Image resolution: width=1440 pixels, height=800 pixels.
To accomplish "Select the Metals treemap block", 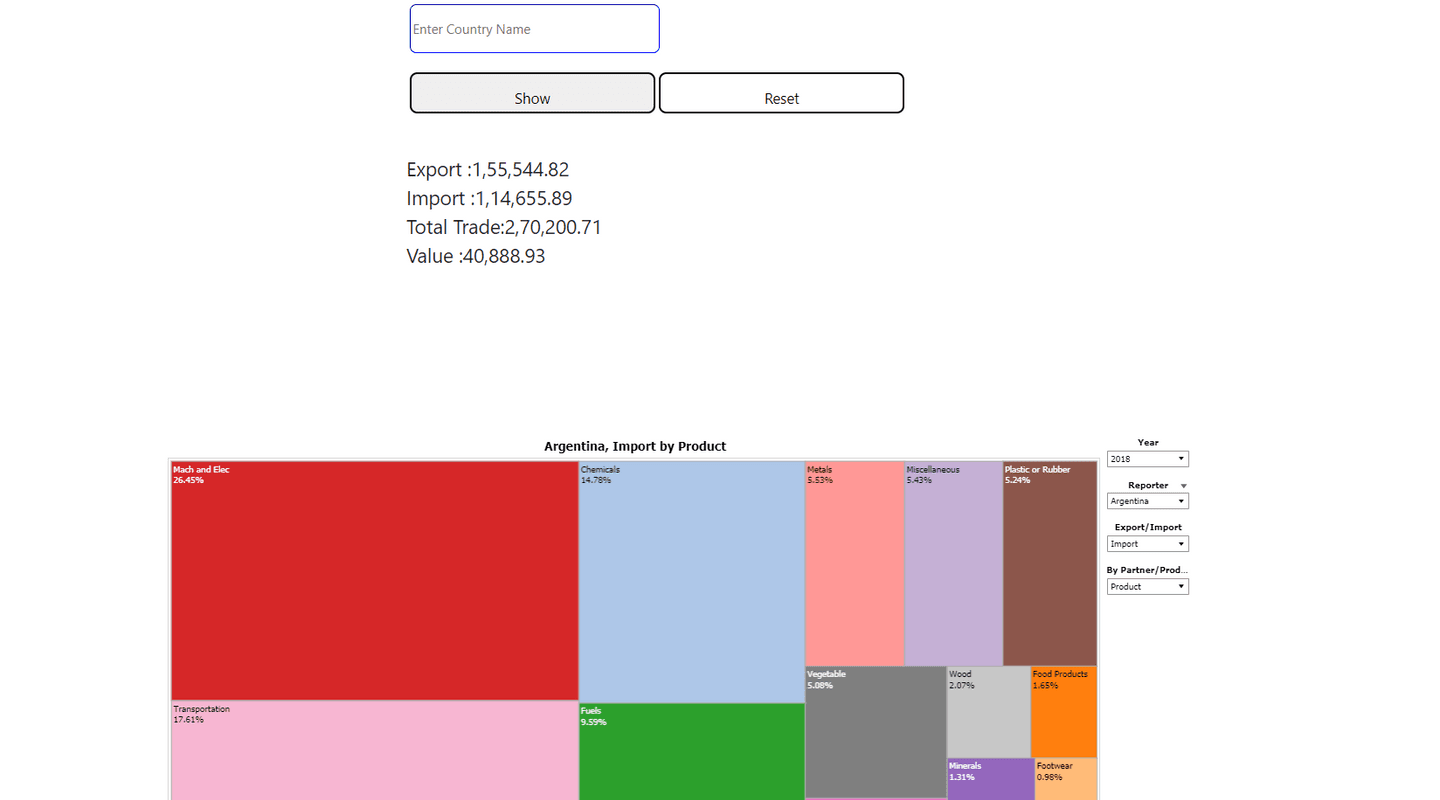I will point(855,563).
